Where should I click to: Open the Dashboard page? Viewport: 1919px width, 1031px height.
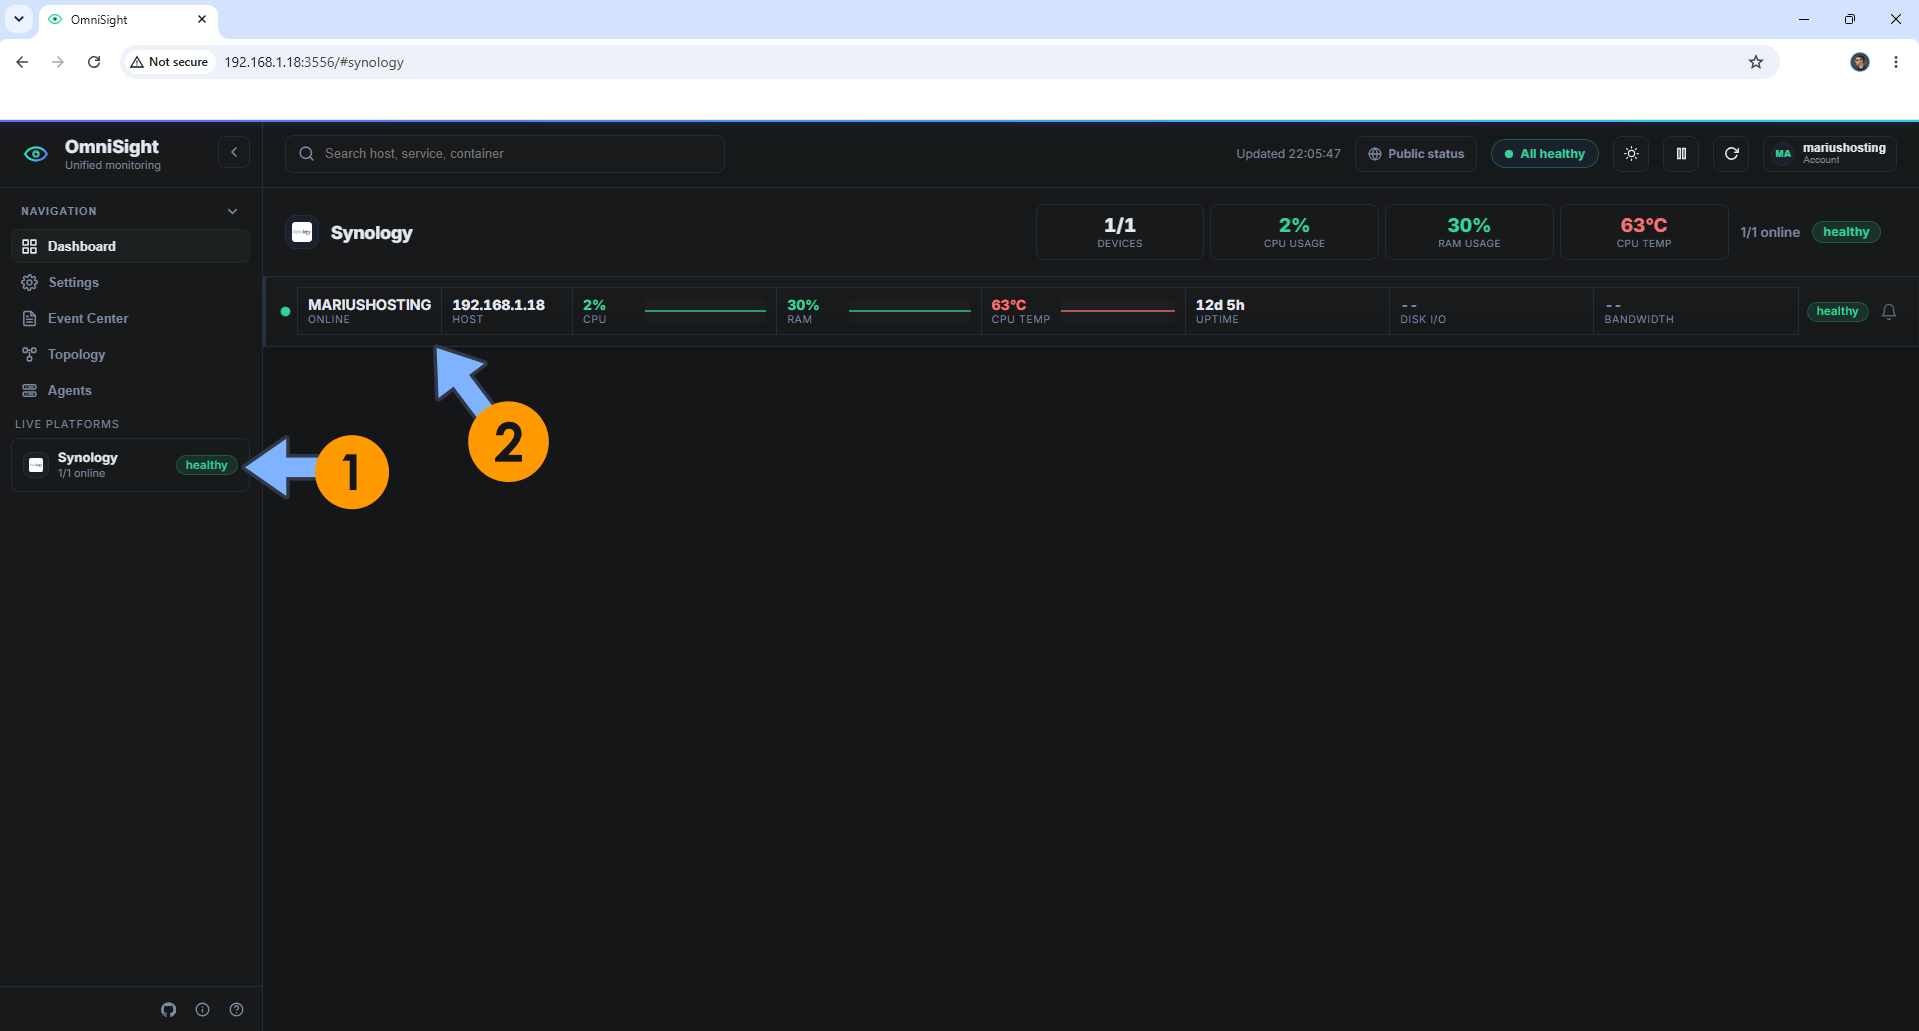point(130,246)
